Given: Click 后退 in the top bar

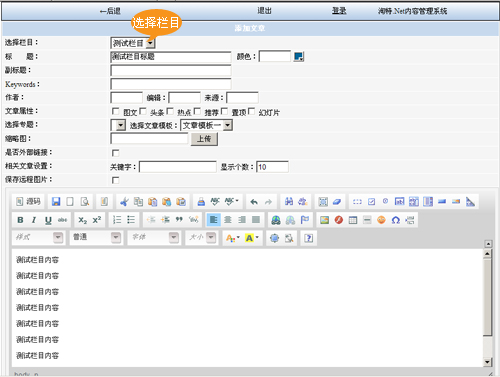Looking at the screenshot, I should click(x=110, y=11).
